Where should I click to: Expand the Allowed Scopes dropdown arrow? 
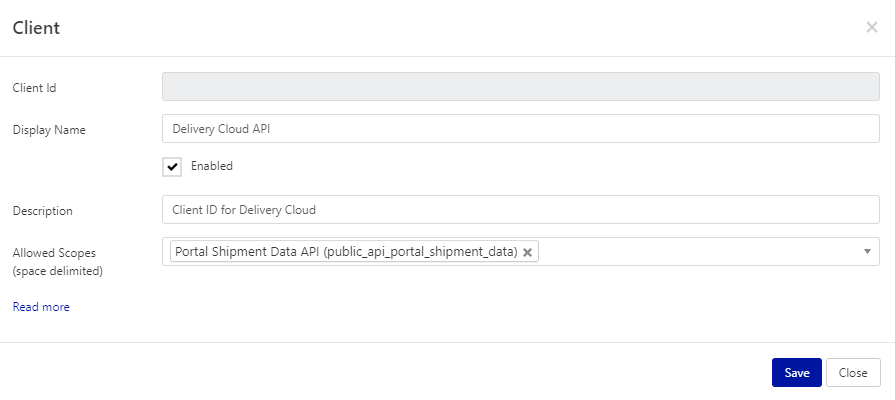pos(867,251)
